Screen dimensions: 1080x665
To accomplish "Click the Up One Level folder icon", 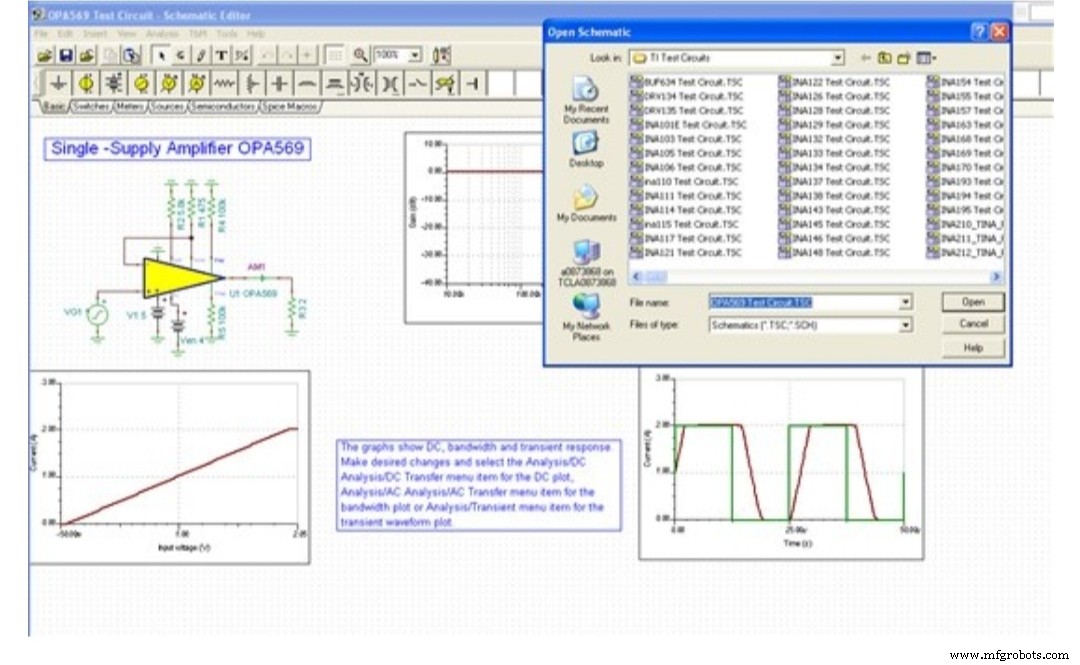I will pyautogui.click(x=885, y=59).
